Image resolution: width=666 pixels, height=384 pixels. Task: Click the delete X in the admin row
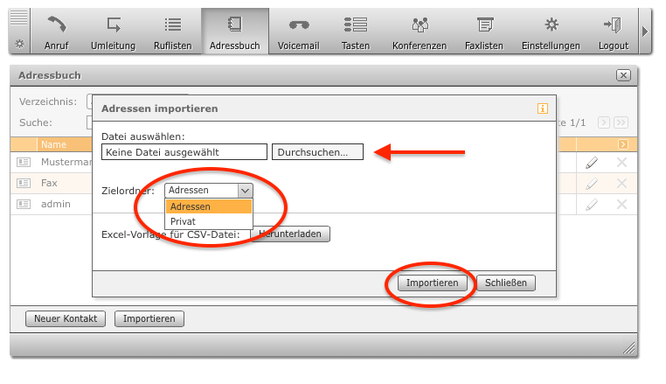click(x=622, y=204)
